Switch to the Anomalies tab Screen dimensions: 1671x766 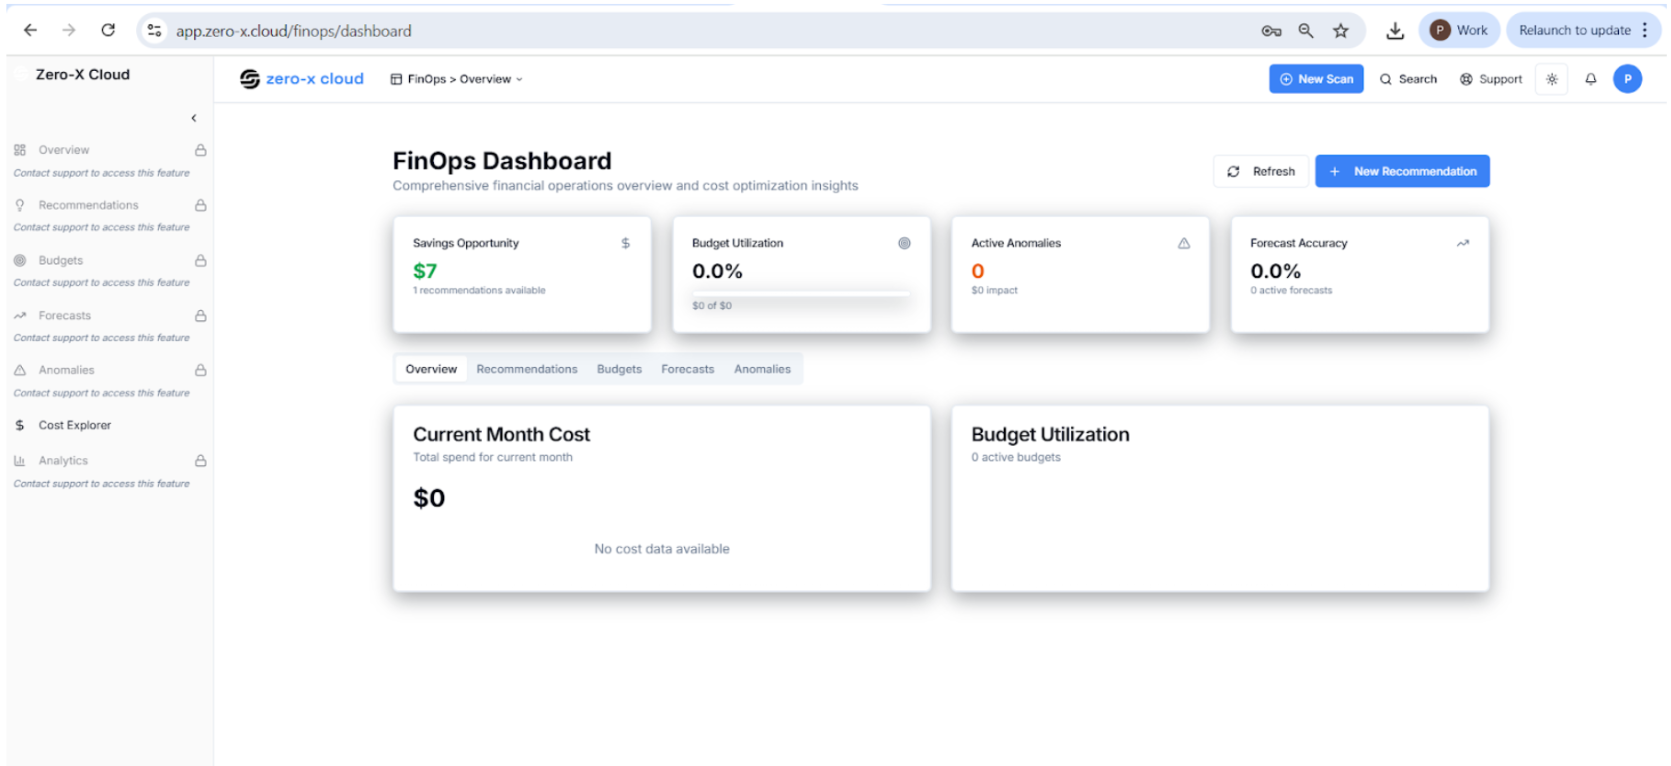tap(762, 369)
